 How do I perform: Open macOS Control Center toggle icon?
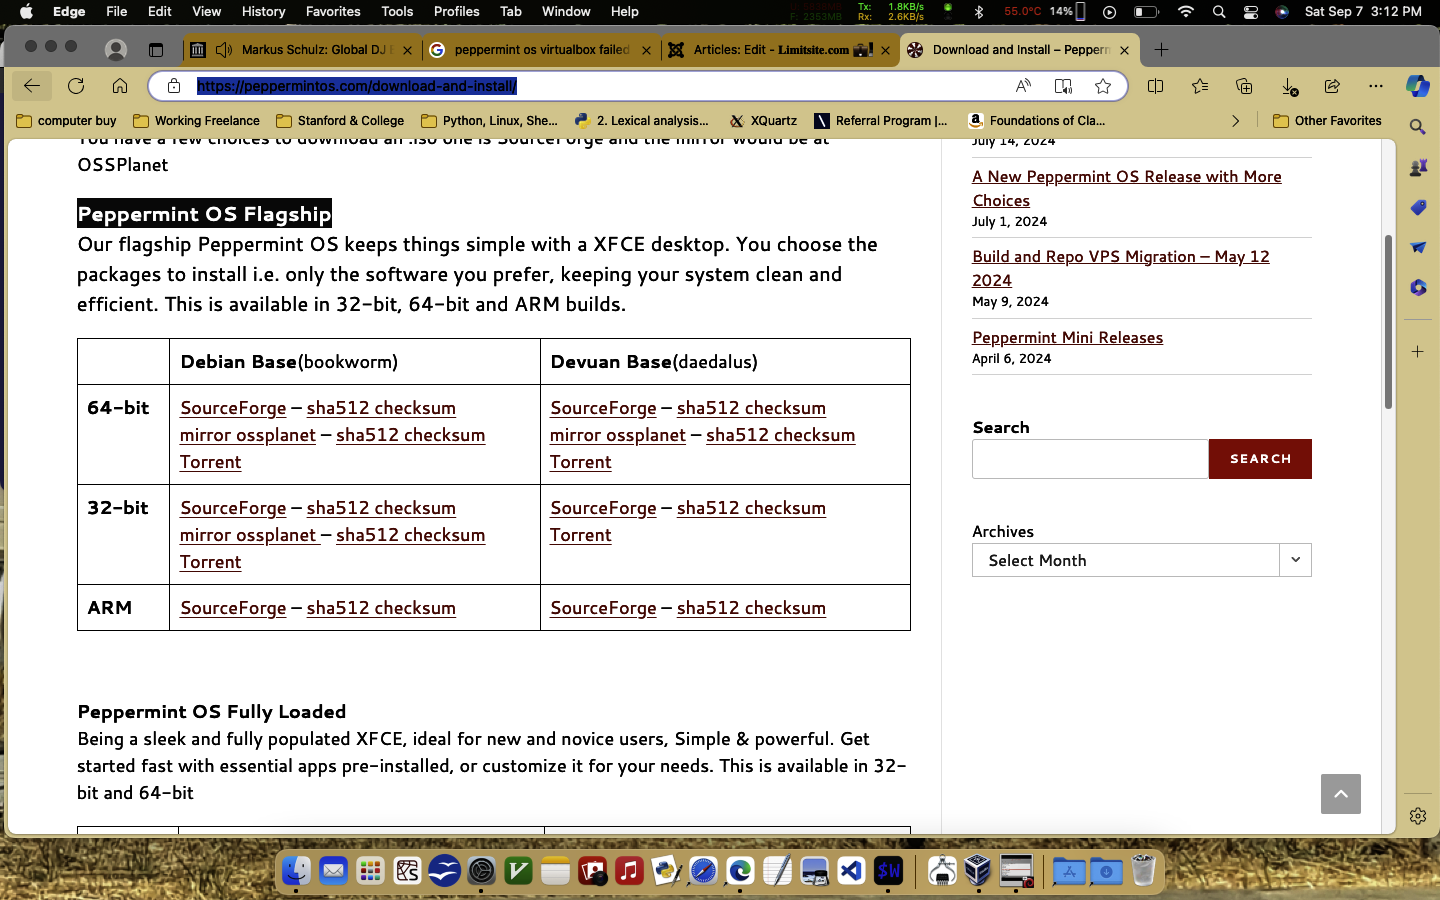[x=1251, y=12]
